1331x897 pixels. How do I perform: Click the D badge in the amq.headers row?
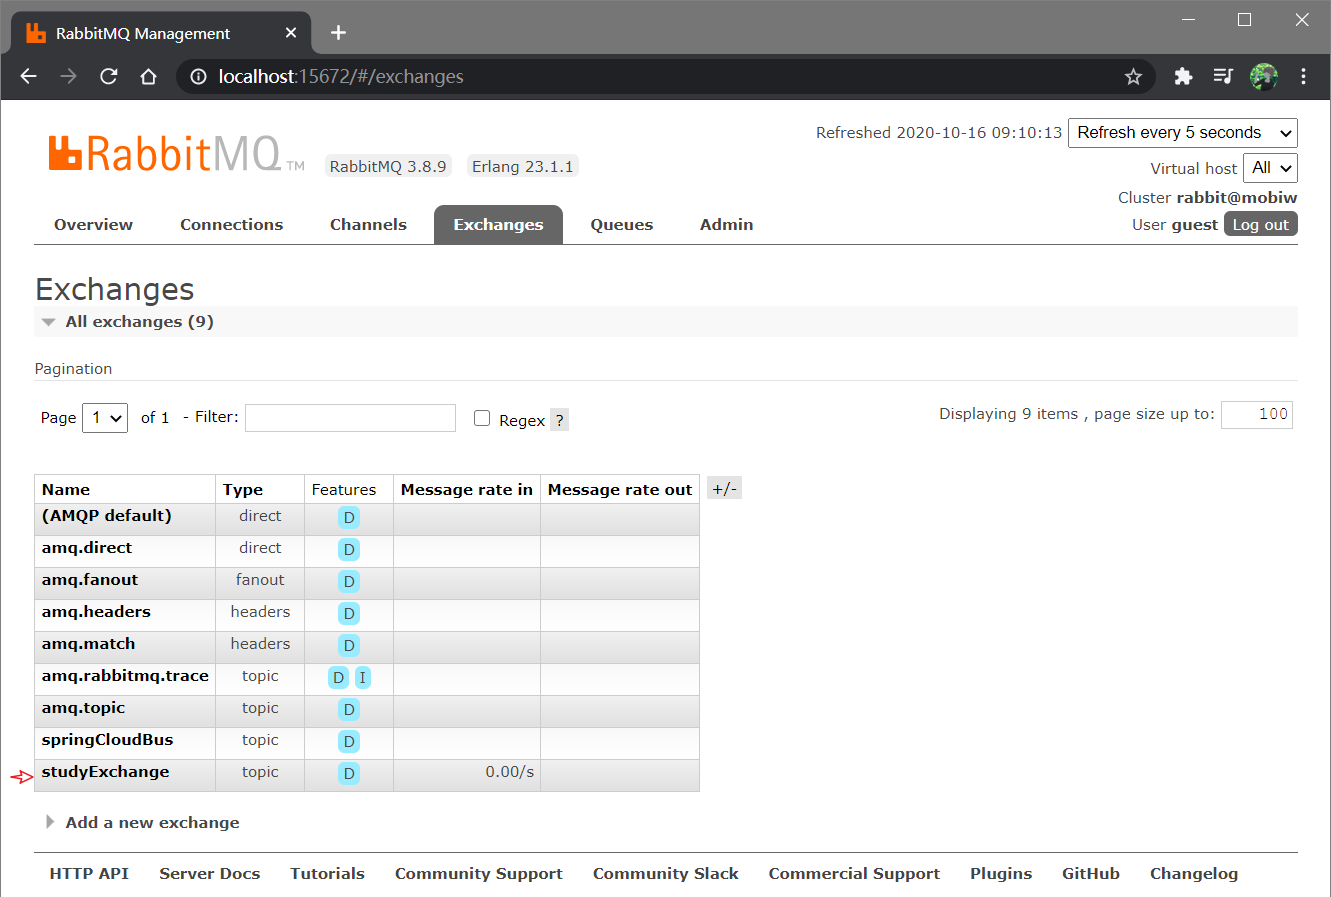tap(349, 613)
